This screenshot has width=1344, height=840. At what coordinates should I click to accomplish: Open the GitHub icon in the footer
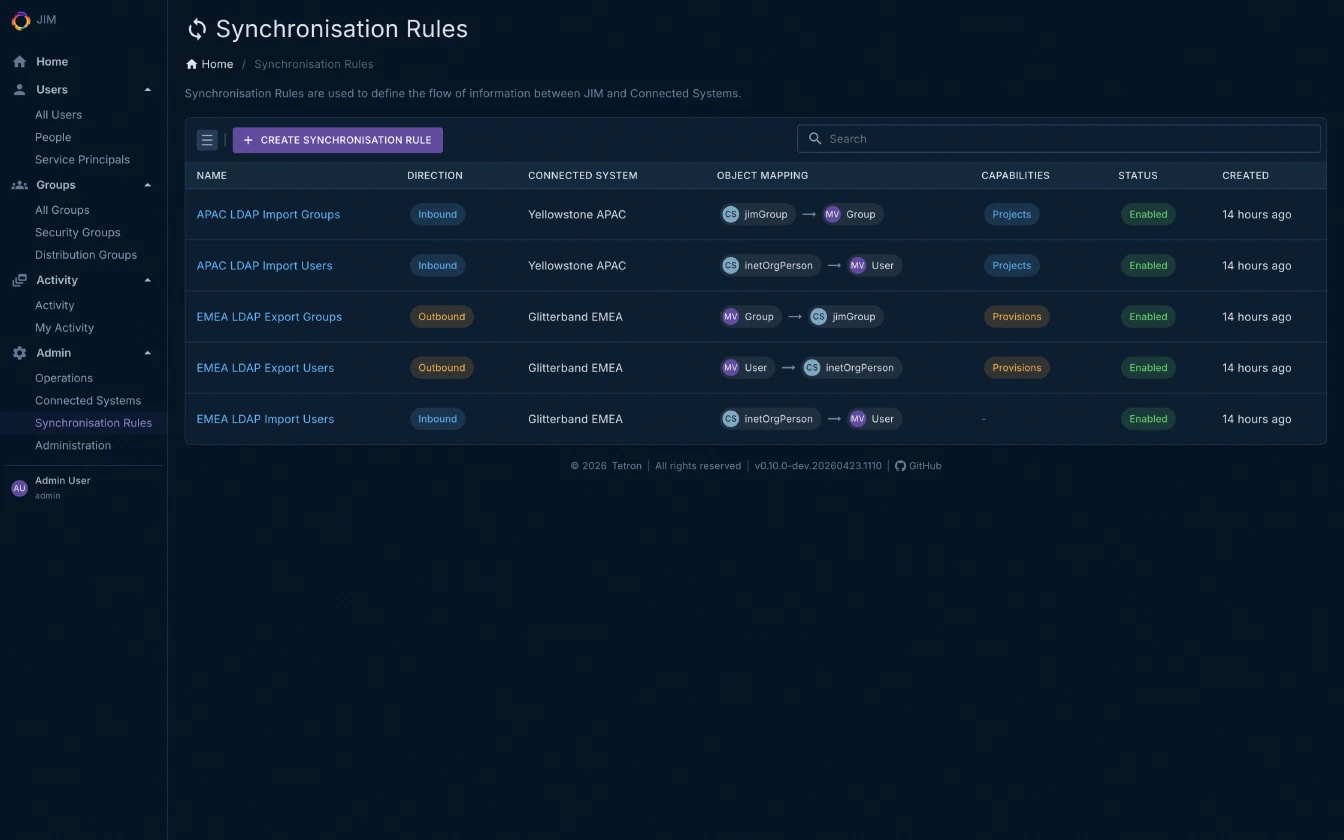pos(901,465)
